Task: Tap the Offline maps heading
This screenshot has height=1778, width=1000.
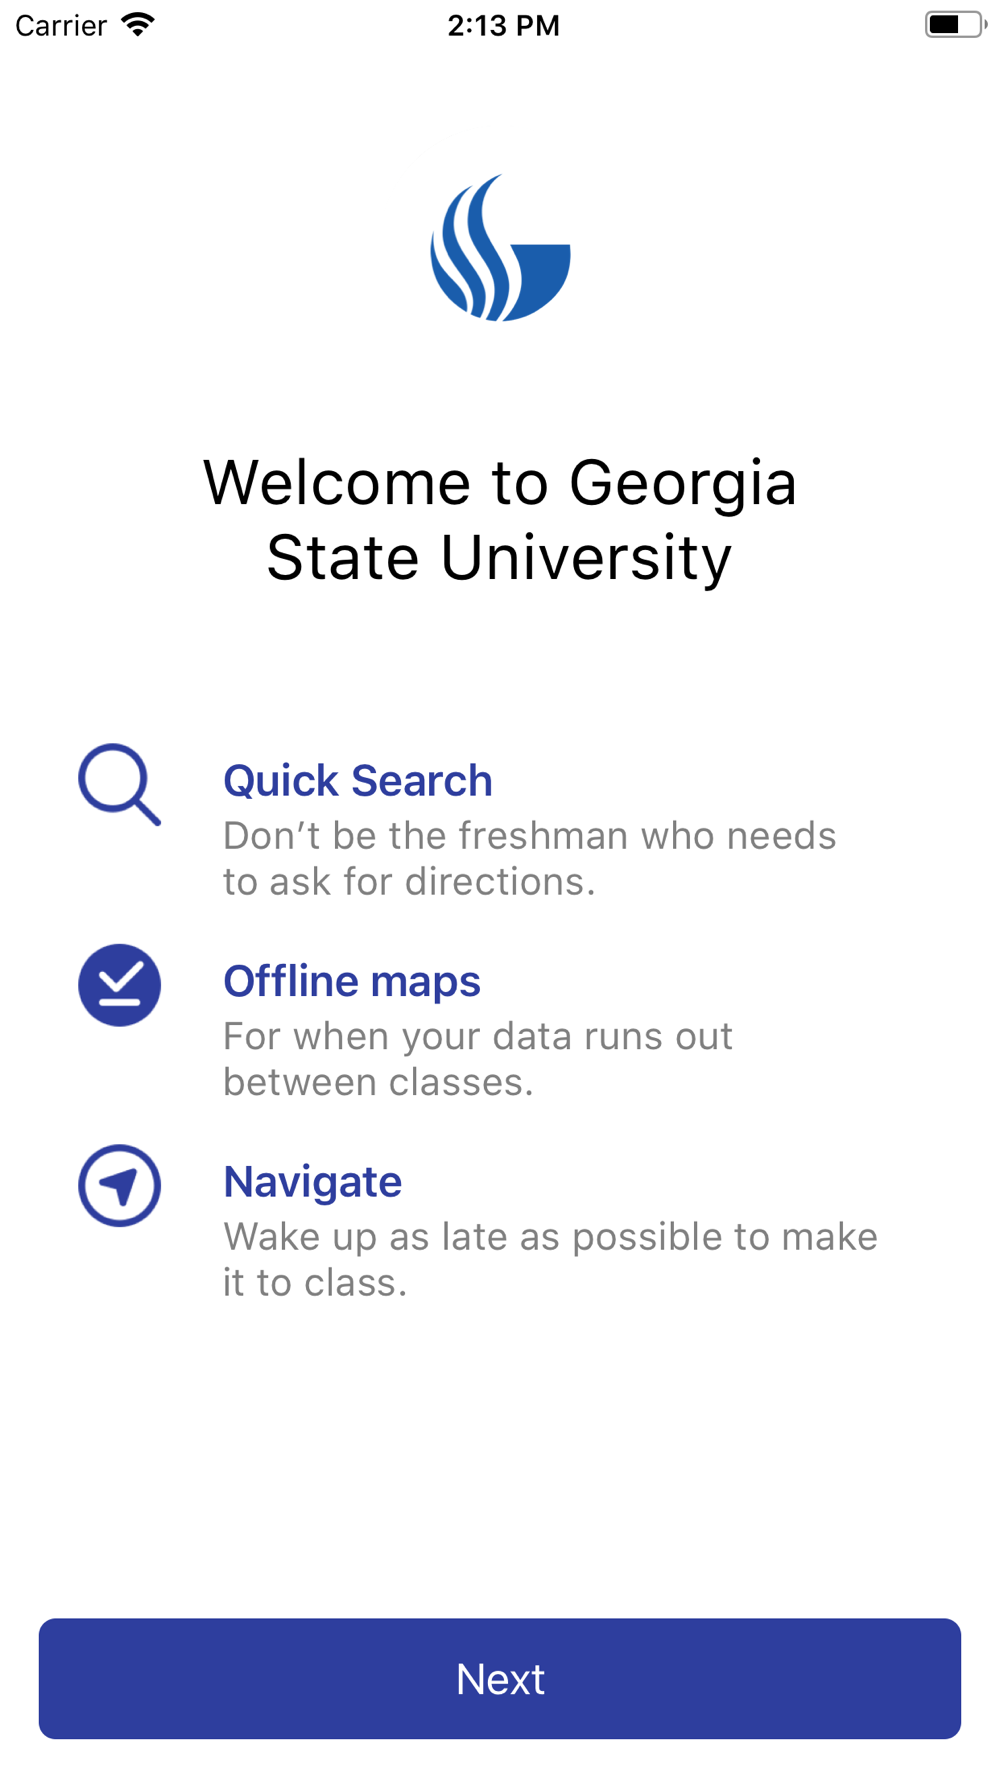Action: [351, 981]
